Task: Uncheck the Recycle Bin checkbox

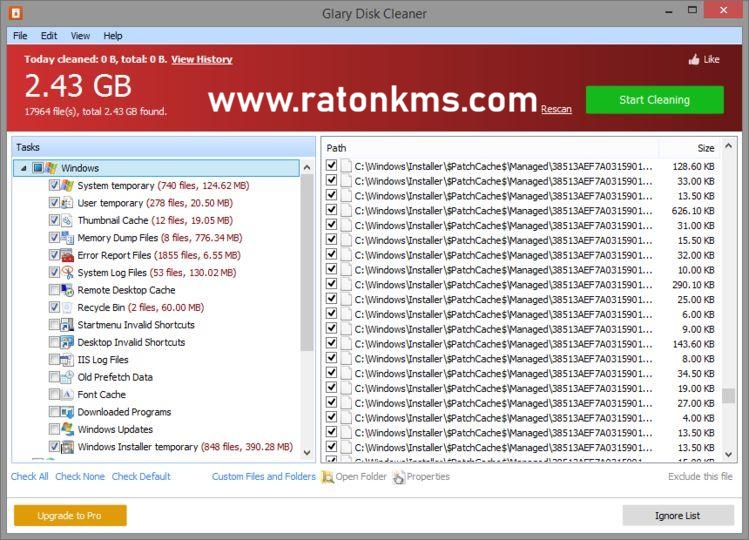Action: 54,307
